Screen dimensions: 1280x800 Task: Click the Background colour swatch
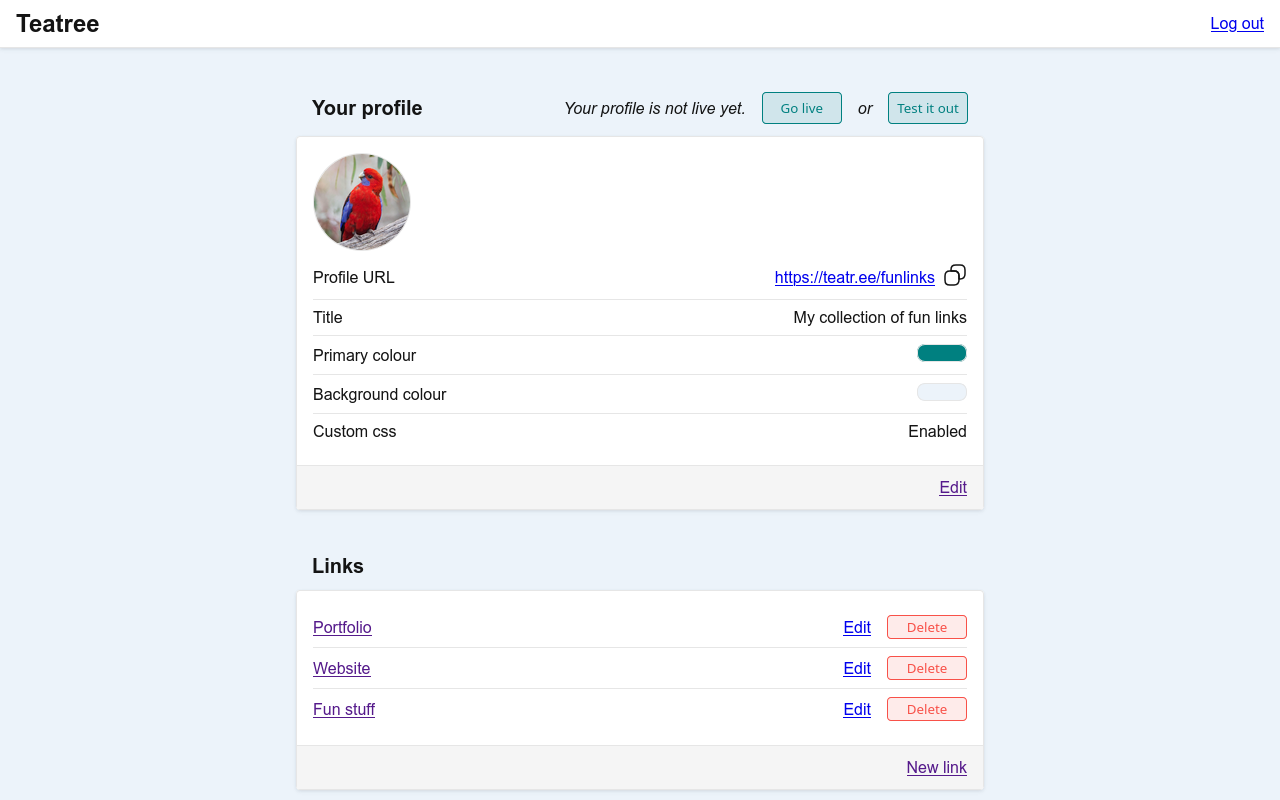pos(941,392)
